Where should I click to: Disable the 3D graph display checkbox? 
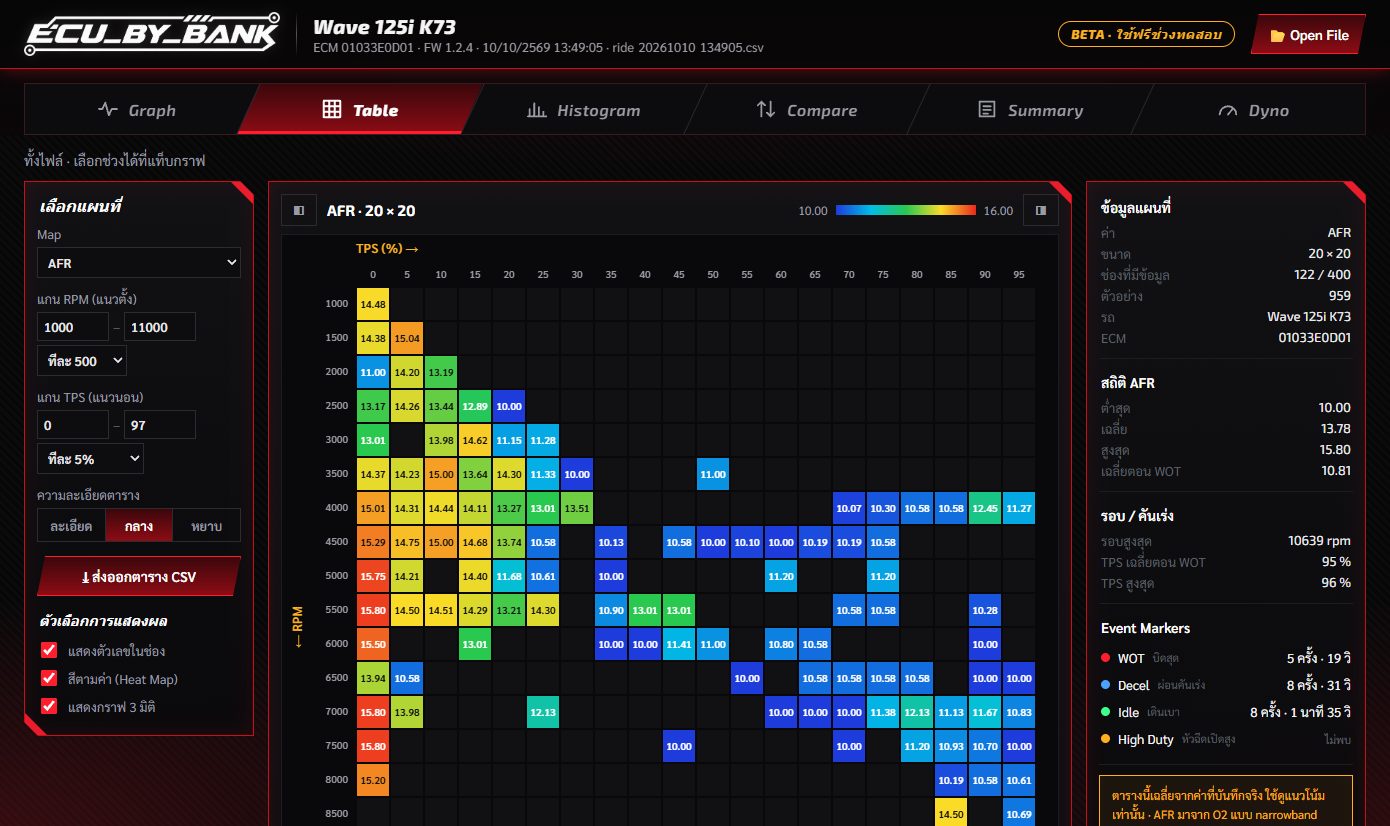click(49, 707)
